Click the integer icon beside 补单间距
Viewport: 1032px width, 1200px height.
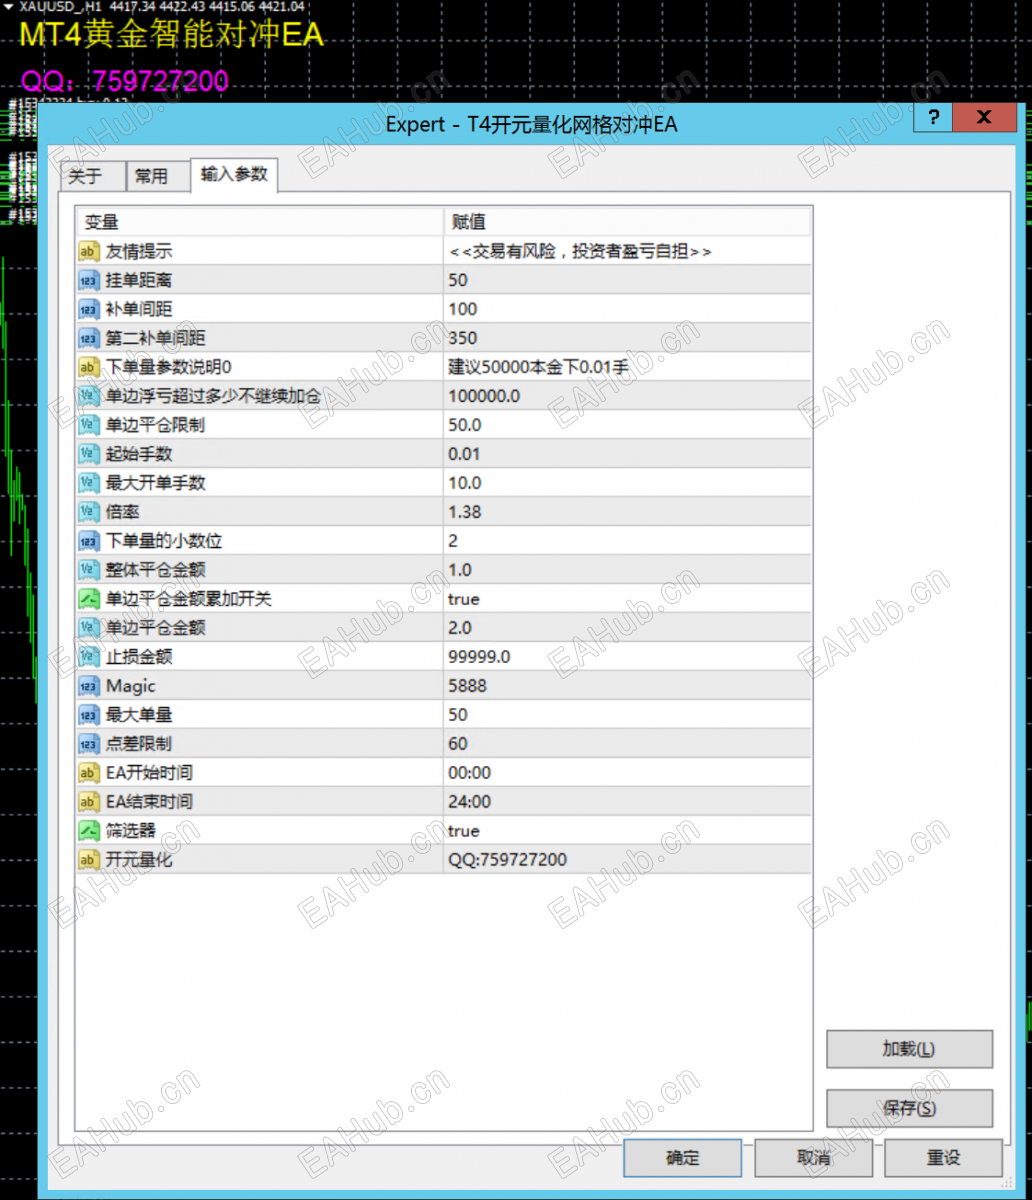coord(89,309)
